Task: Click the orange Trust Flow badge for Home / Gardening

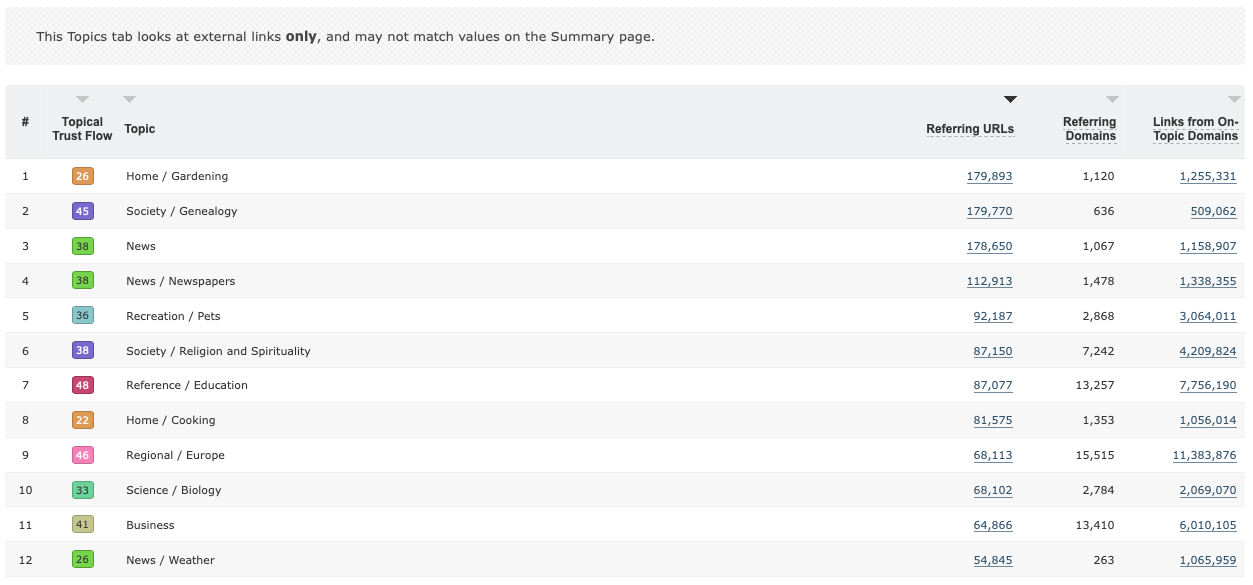Action: click(x=83, y=176)
